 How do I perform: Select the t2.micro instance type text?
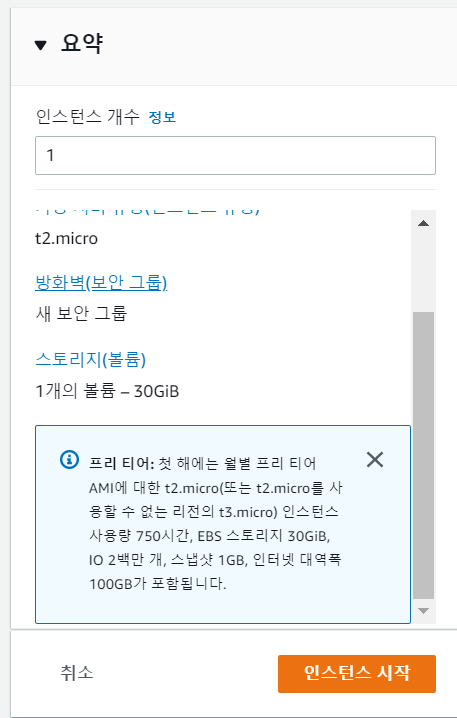click(66, 239)
